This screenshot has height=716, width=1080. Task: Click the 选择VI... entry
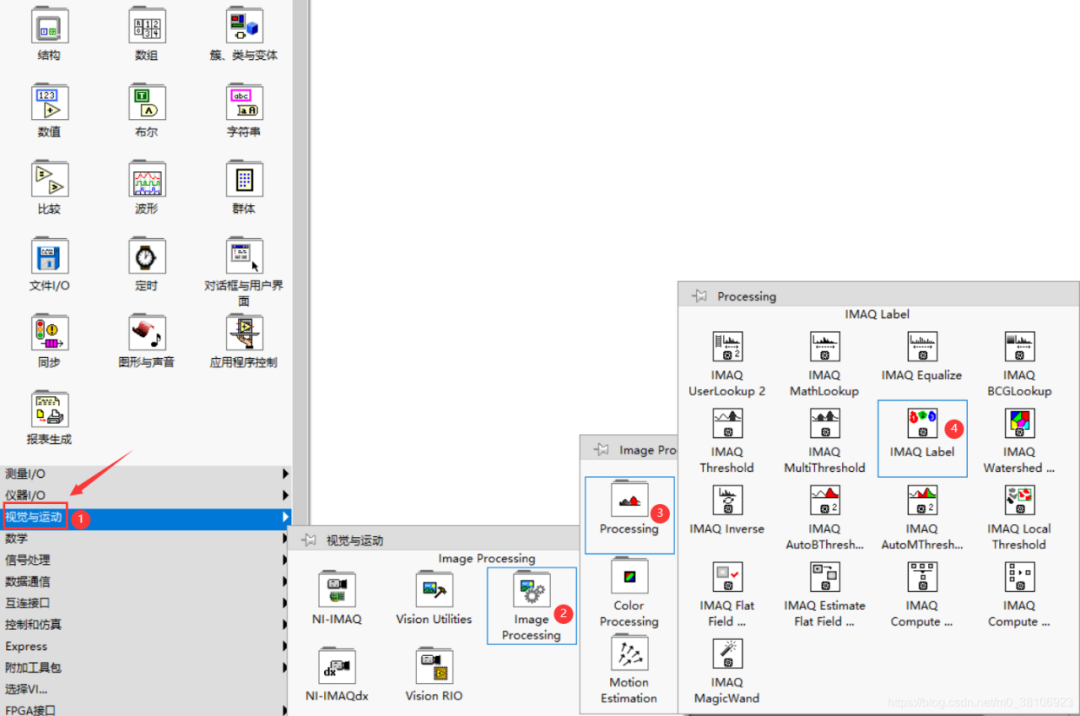(x=145, y=689)
